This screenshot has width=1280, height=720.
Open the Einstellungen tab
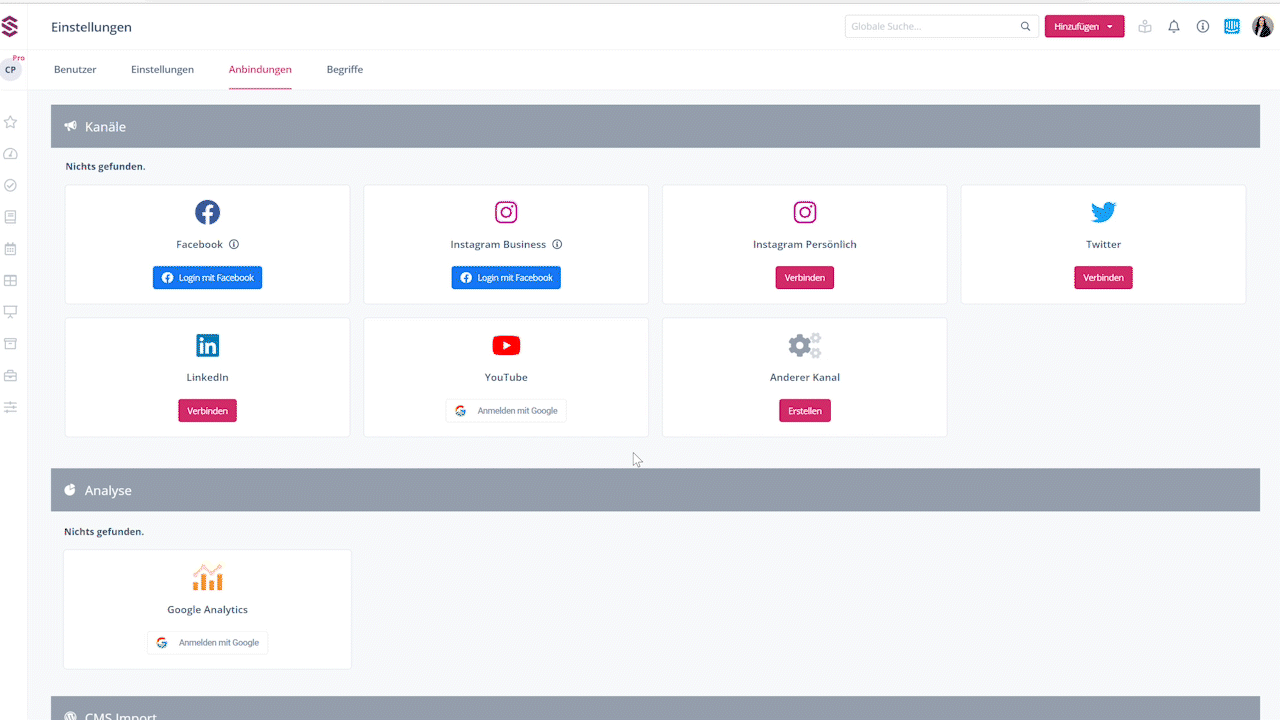pyautogui.click(x=162, y=70)
